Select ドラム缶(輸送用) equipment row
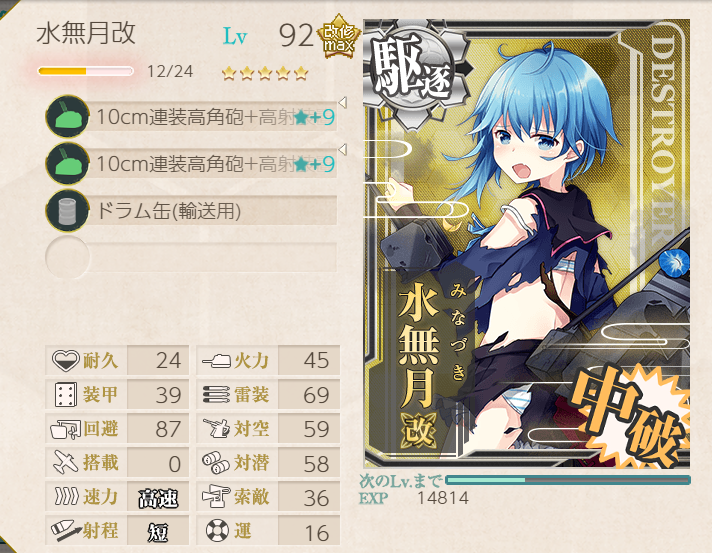 click(x=191, y=211)
